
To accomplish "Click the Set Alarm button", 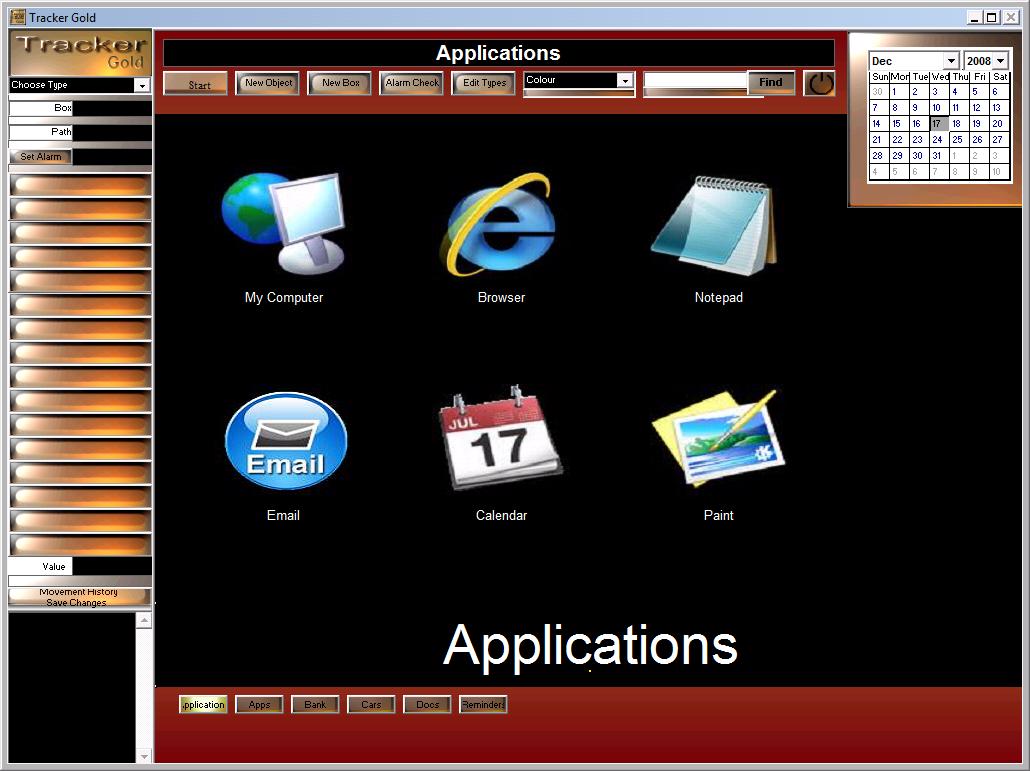I will [40, 156].
